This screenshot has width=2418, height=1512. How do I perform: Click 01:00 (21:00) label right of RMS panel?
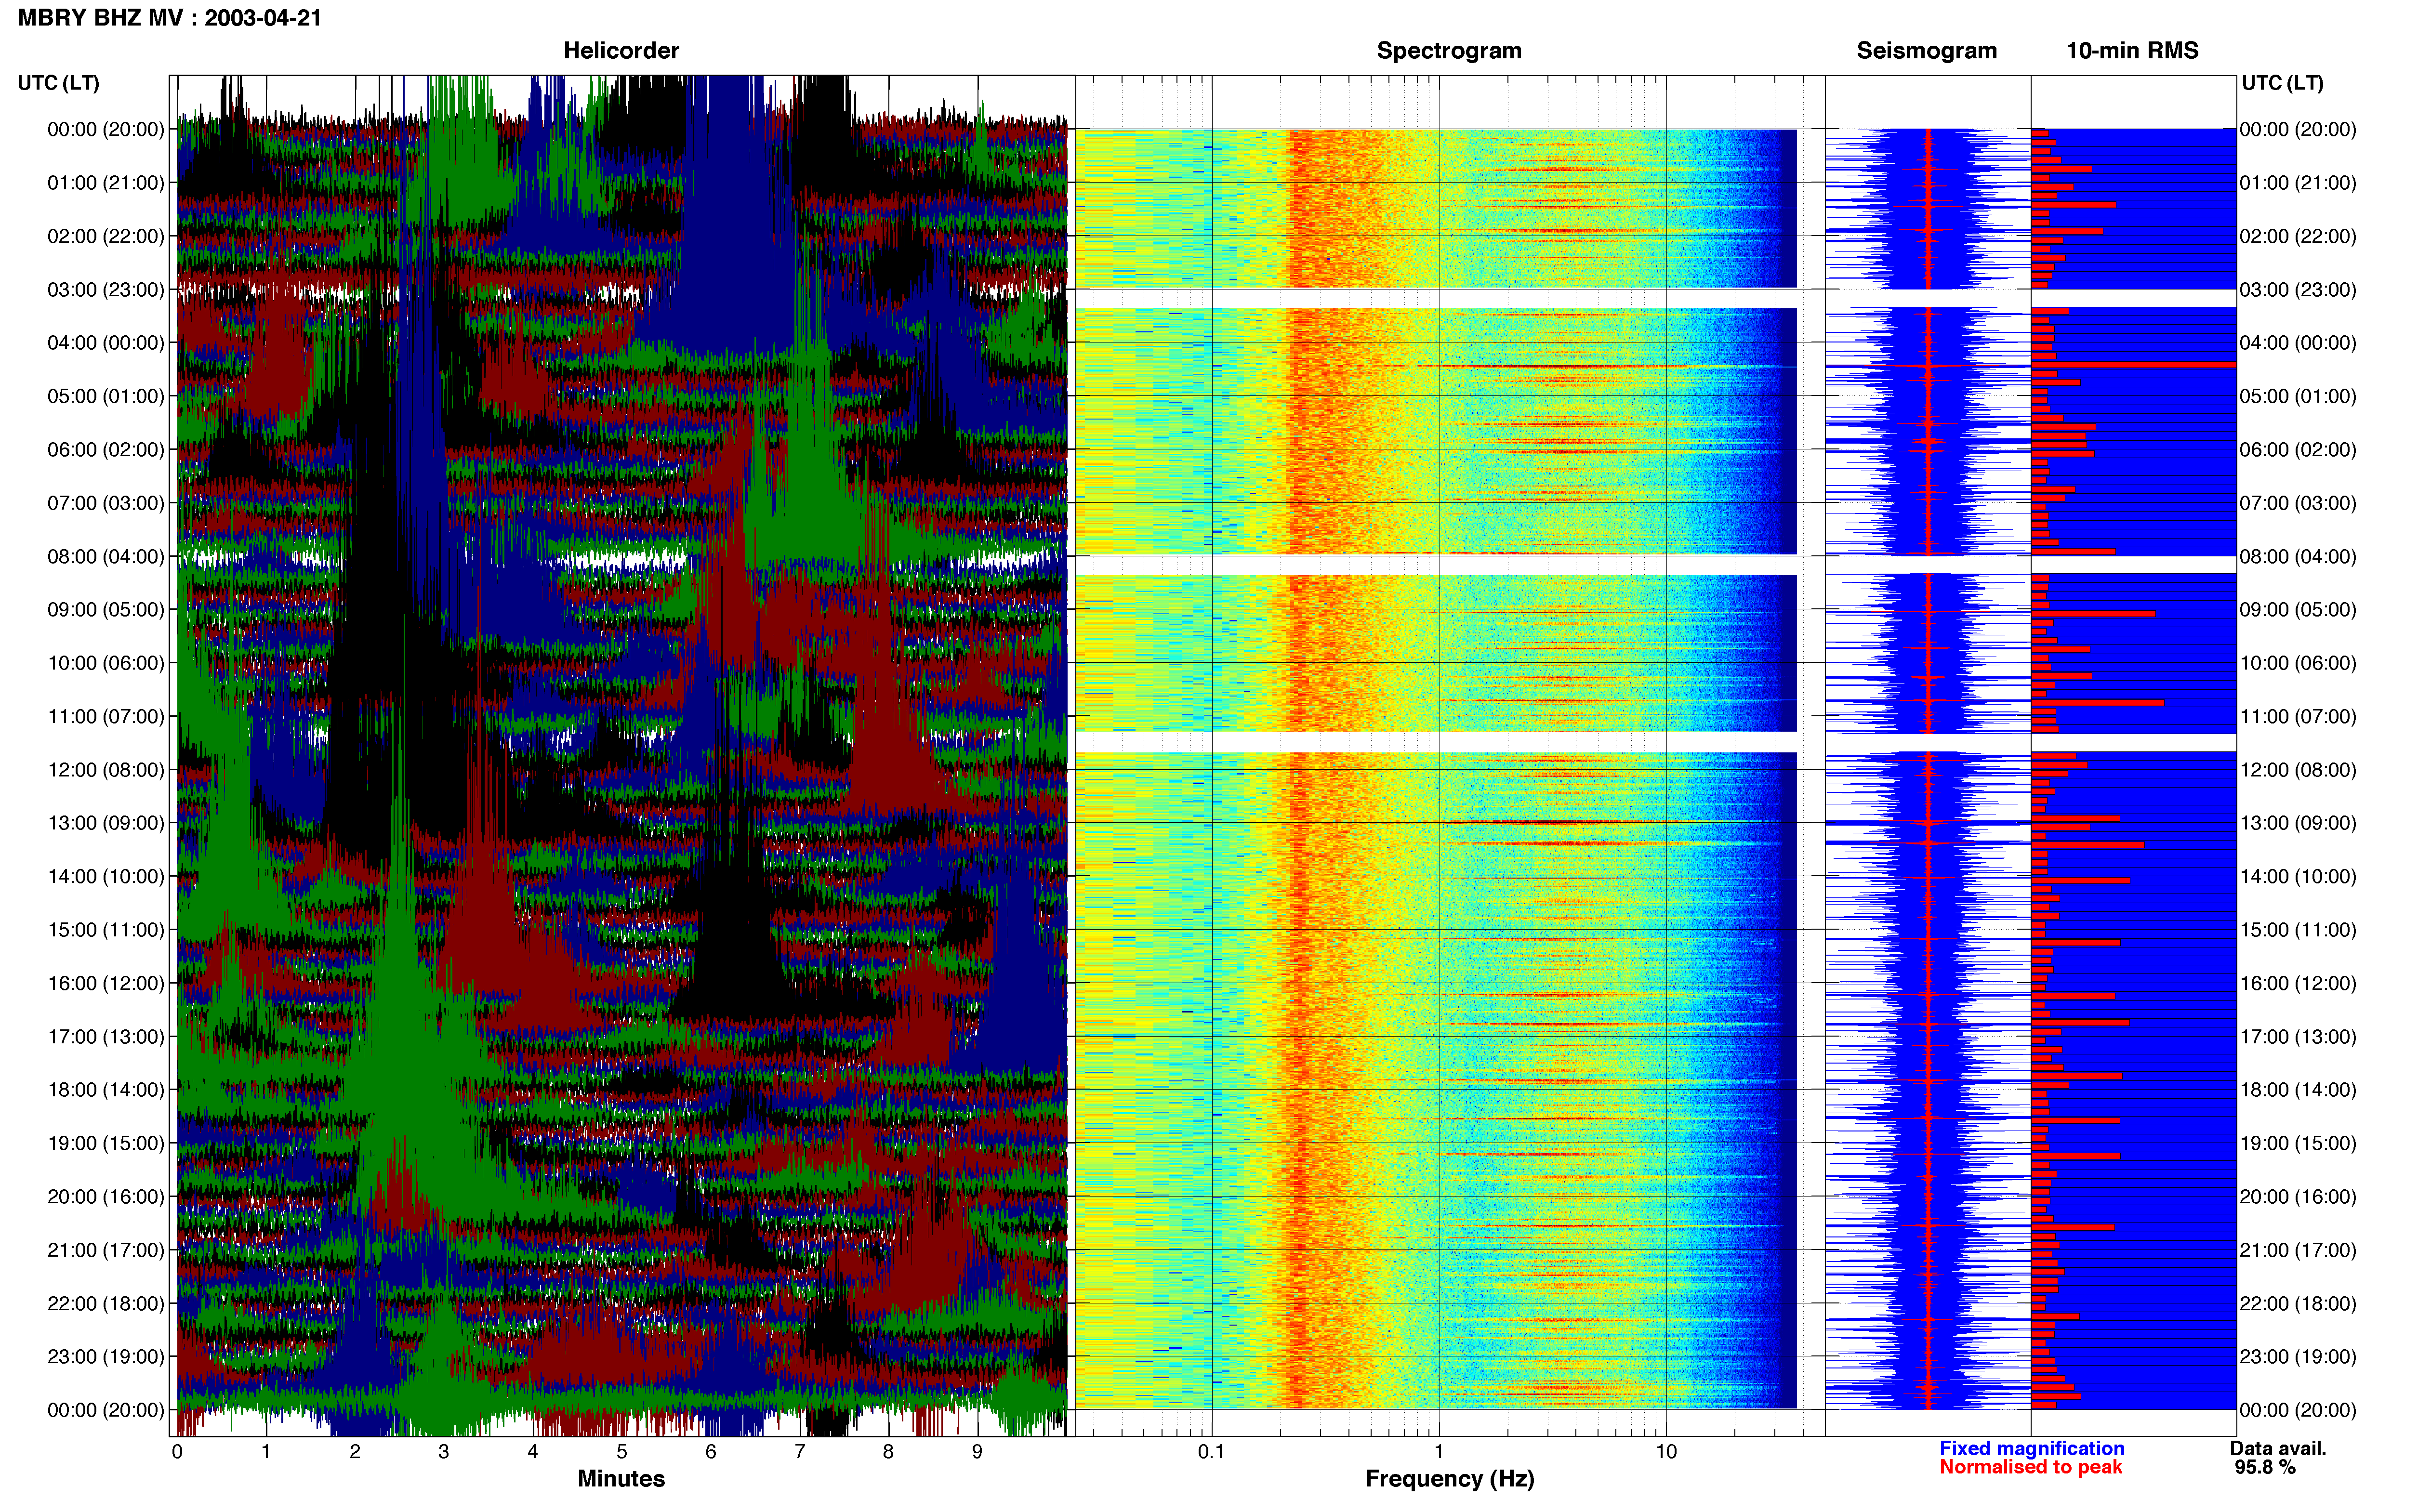2298,183
